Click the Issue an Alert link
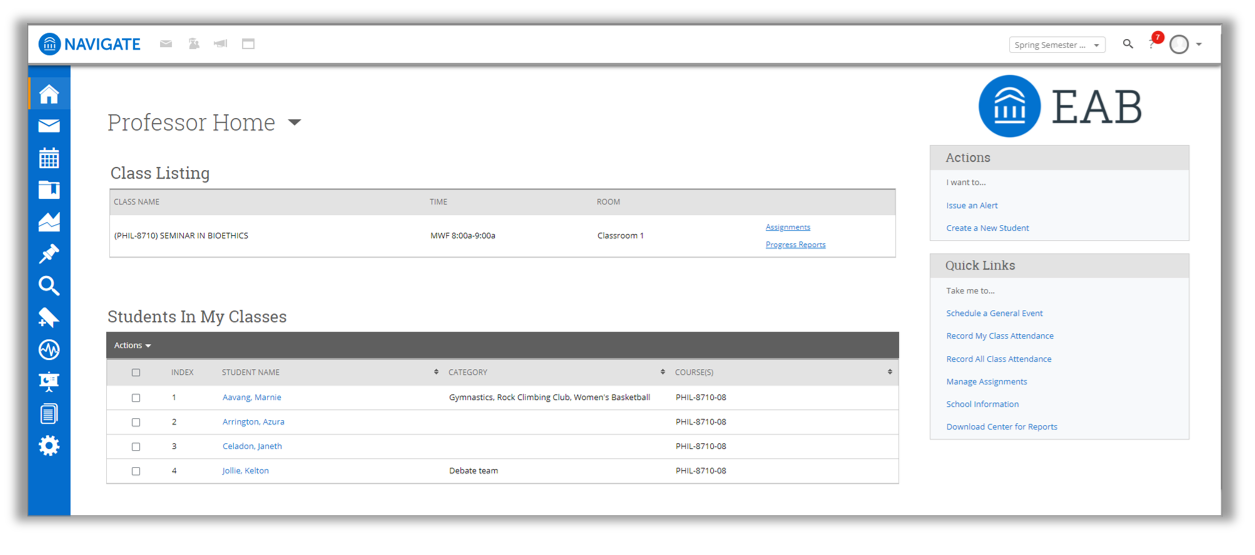Image resolution: width=1255 pixels, height=555 pixels. tap(971, 205)
